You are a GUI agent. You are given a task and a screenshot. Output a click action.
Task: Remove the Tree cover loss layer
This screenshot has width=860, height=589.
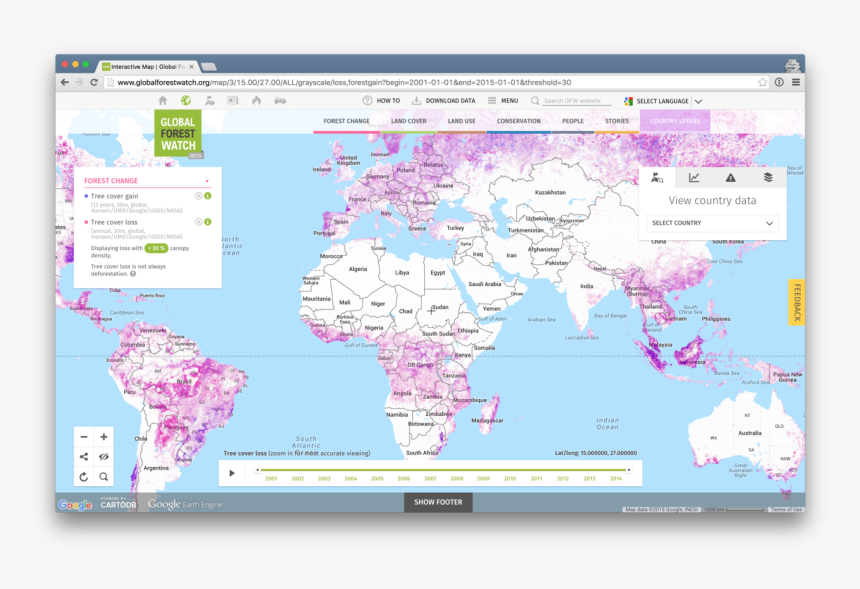coord(198,222)
